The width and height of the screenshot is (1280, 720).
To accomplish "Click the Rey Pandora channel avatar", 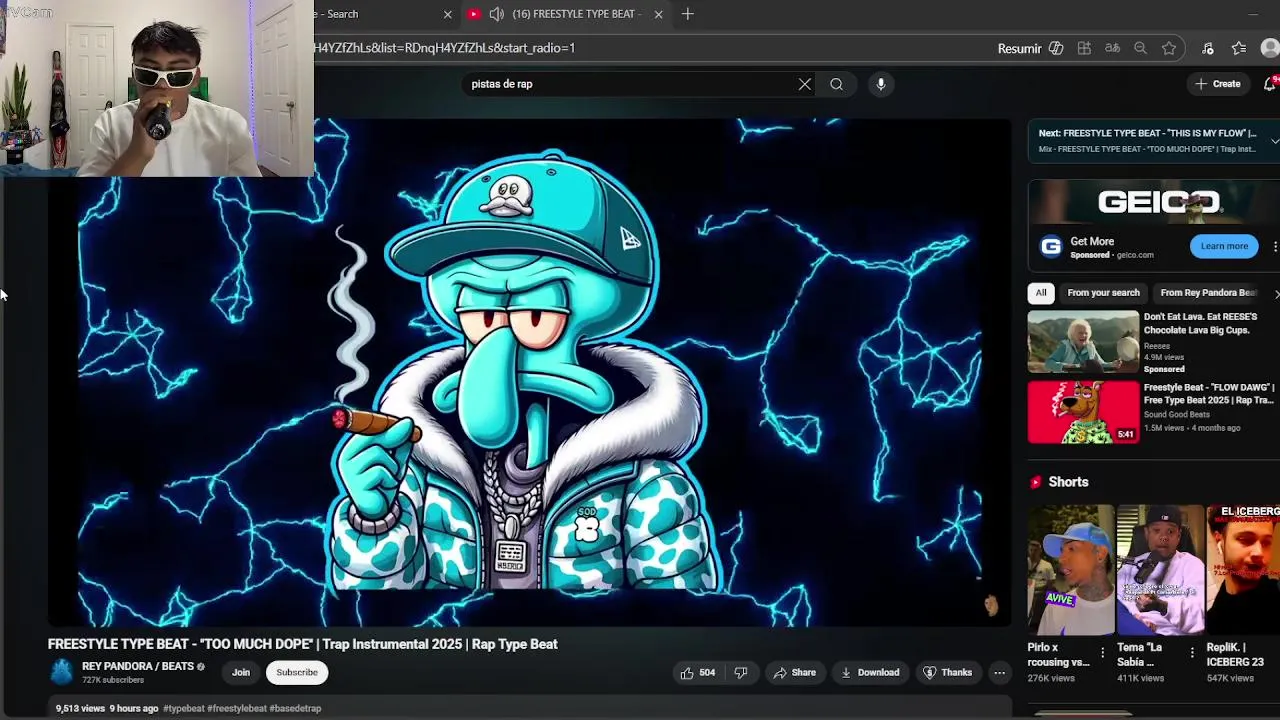I will click(x=62, y=672).
